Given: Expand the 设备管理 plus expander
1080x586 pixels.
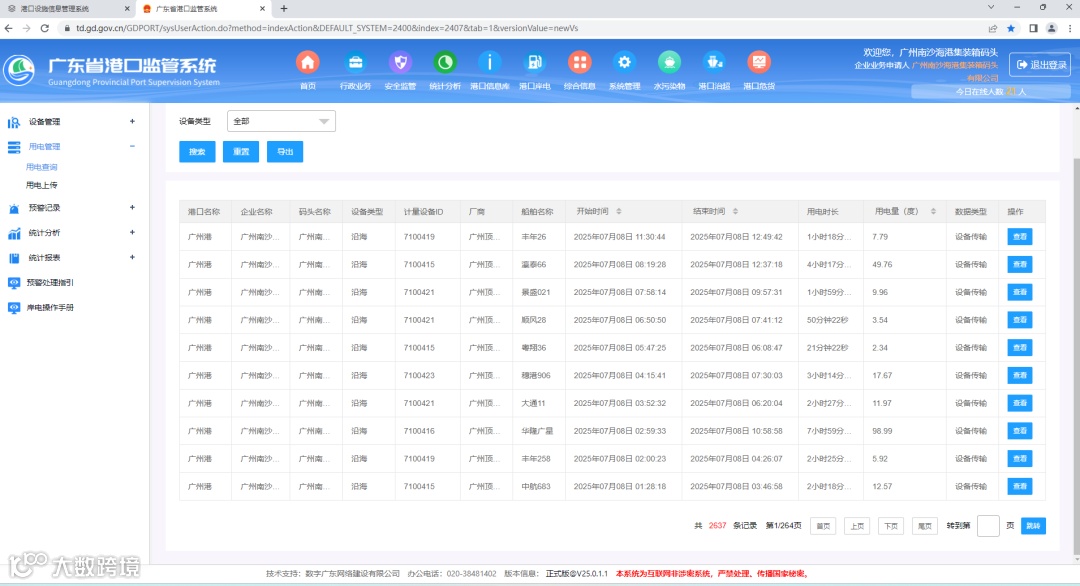Looking at the screenshot, I should point(132,121).
